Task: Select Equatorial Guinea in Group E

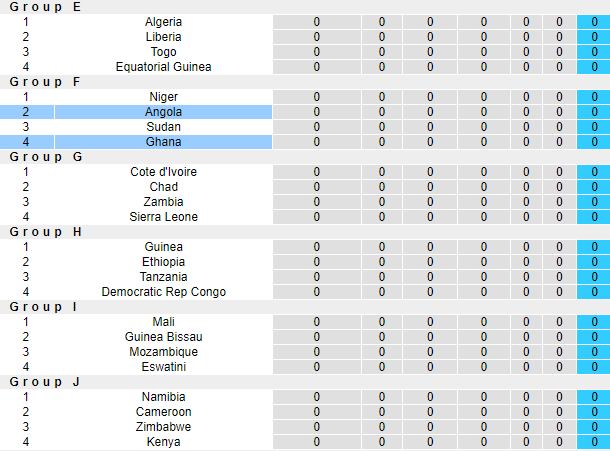Action: click(x=163, y=67)
